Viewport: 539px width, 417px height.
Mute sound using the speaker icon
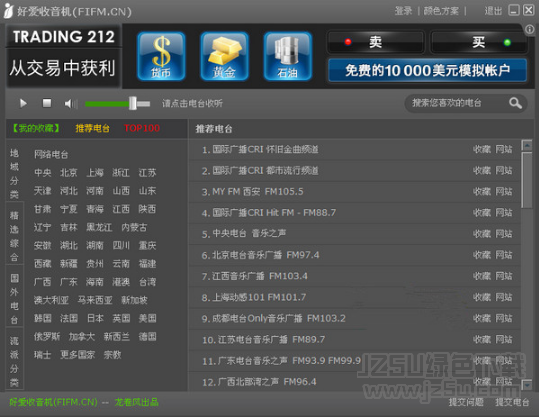(x=70, y=103)
